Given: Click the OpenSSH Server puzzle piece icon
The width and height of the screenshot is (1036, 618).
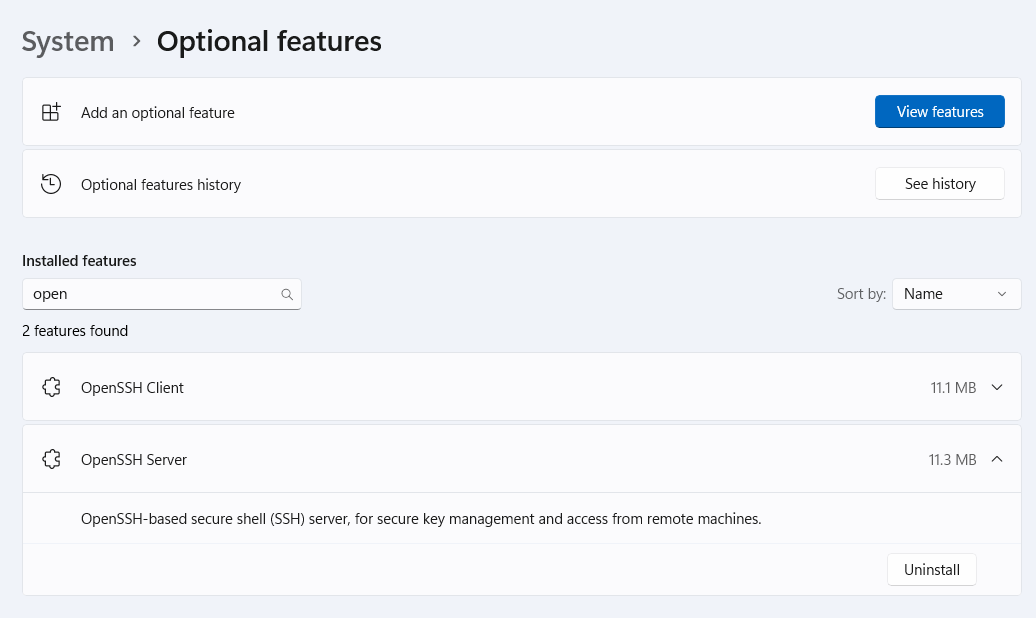Looking at the screenshot, I should point(51,459).
